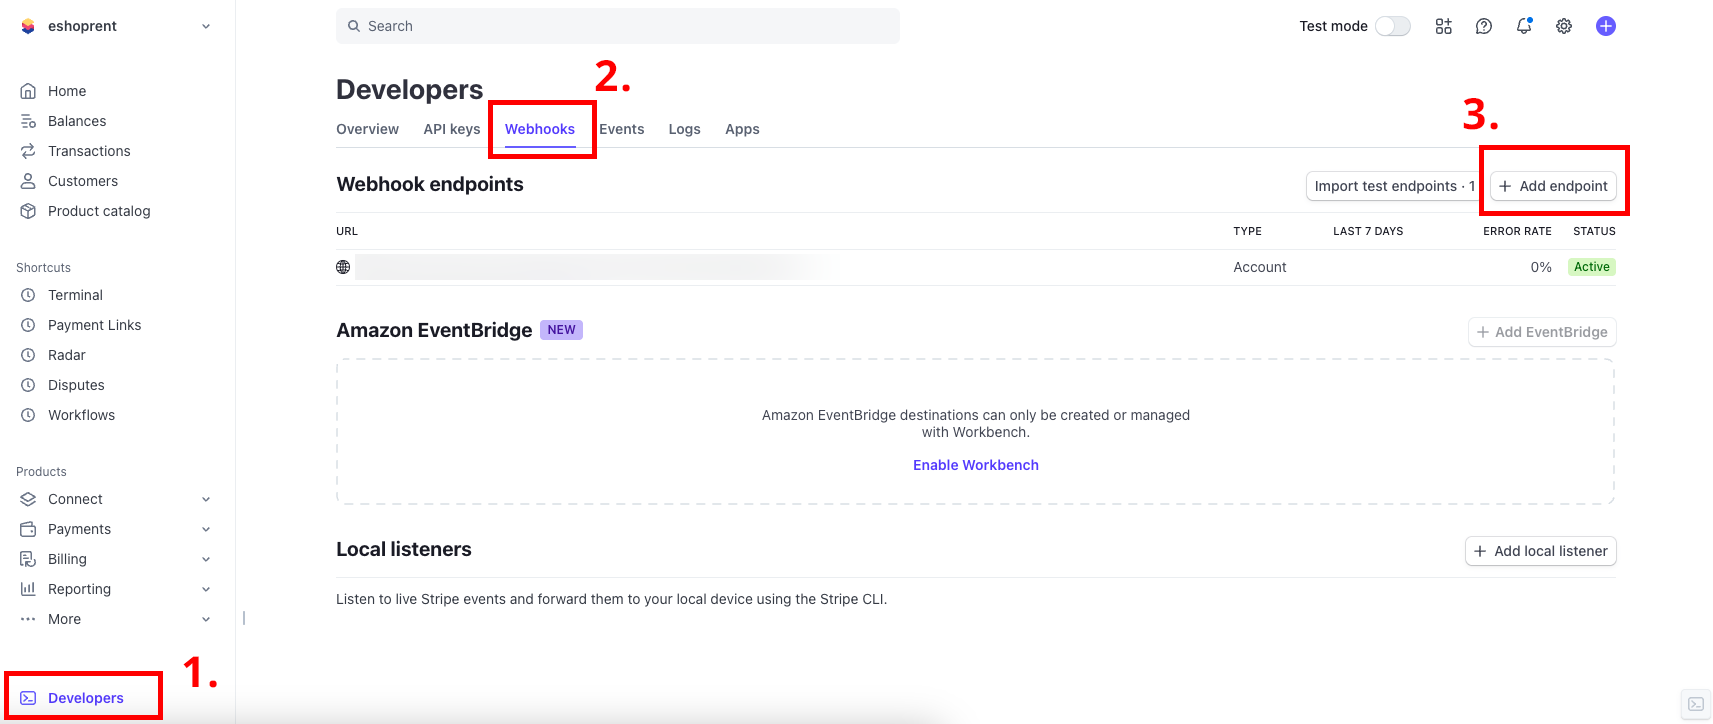
Task: Open the apps grid icon in header
Action: [x=1443, y=26]
